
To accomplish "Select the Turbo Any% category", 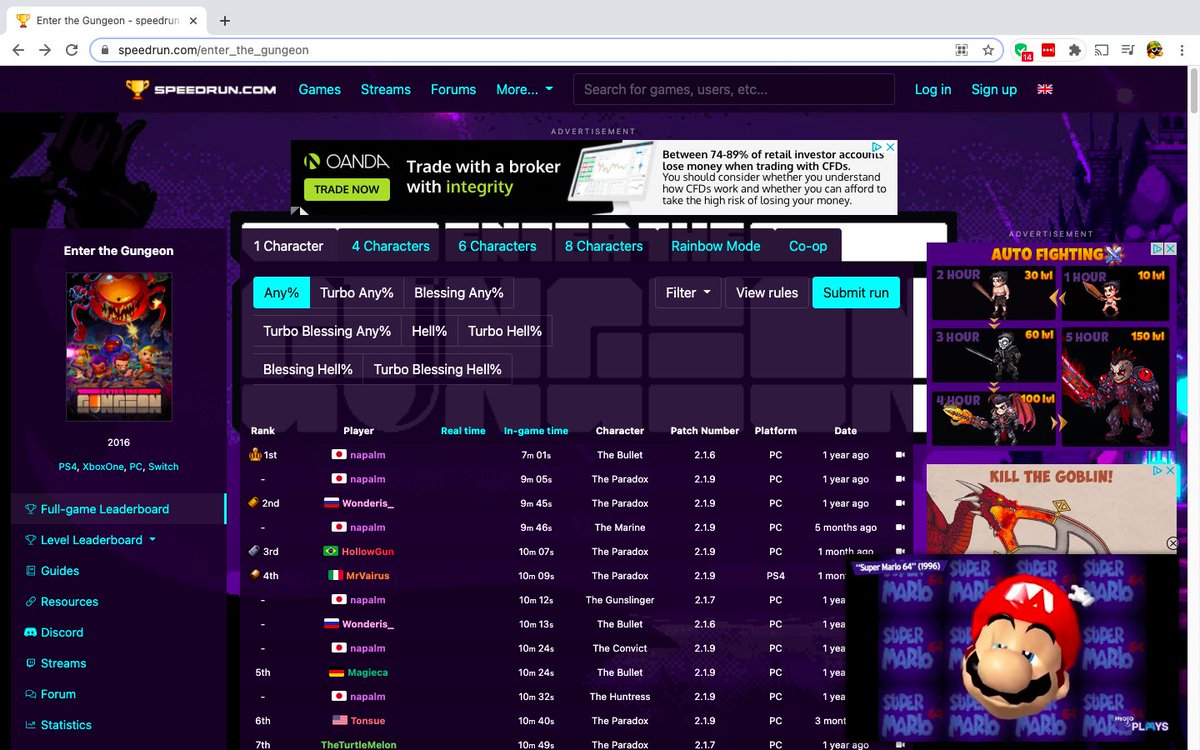I will click(x=357, y=293).
